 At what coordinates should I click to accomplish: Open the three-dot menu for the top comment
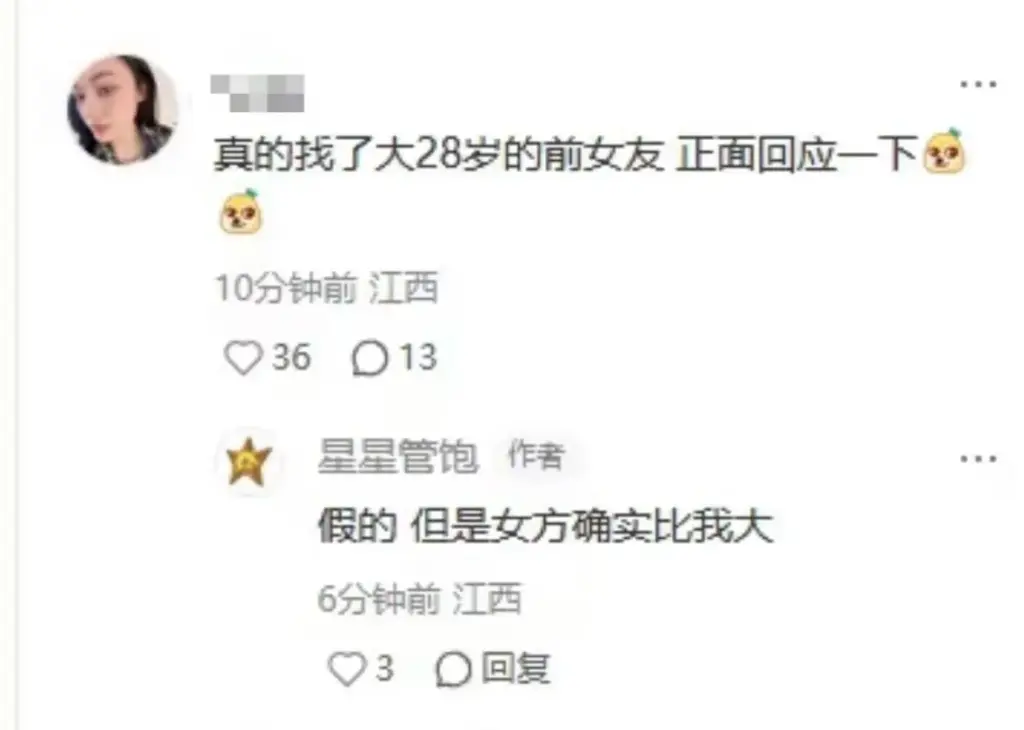978,84
